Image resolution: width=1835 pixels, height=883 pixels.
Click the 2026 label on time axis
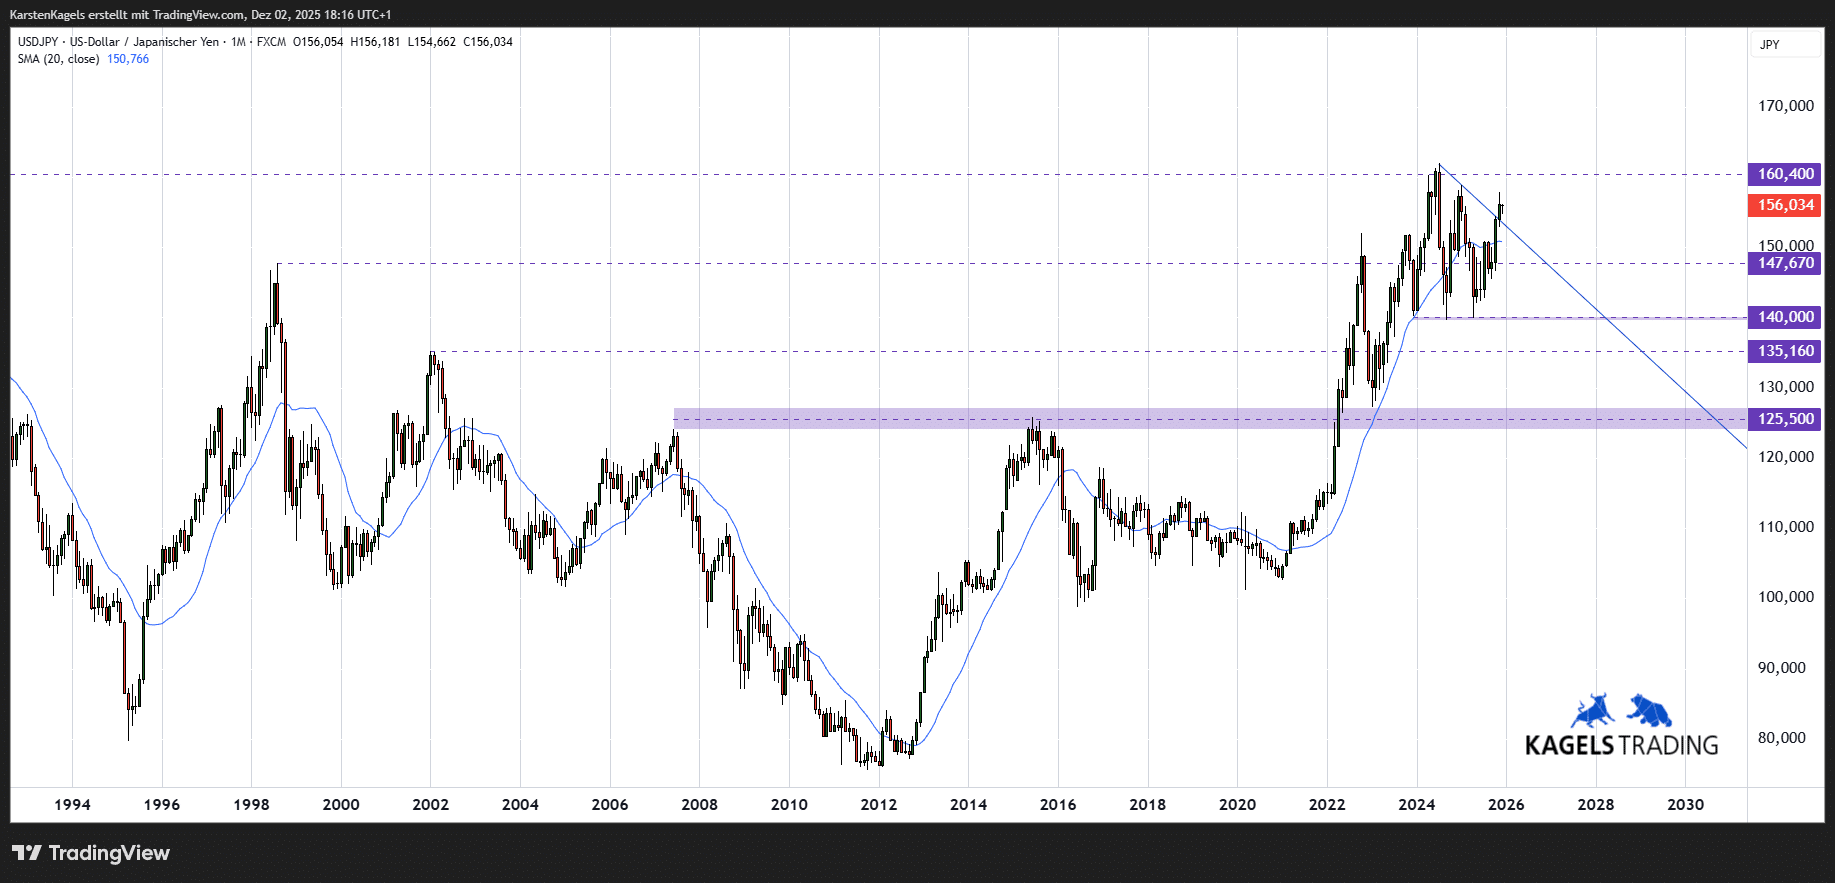1506,805
